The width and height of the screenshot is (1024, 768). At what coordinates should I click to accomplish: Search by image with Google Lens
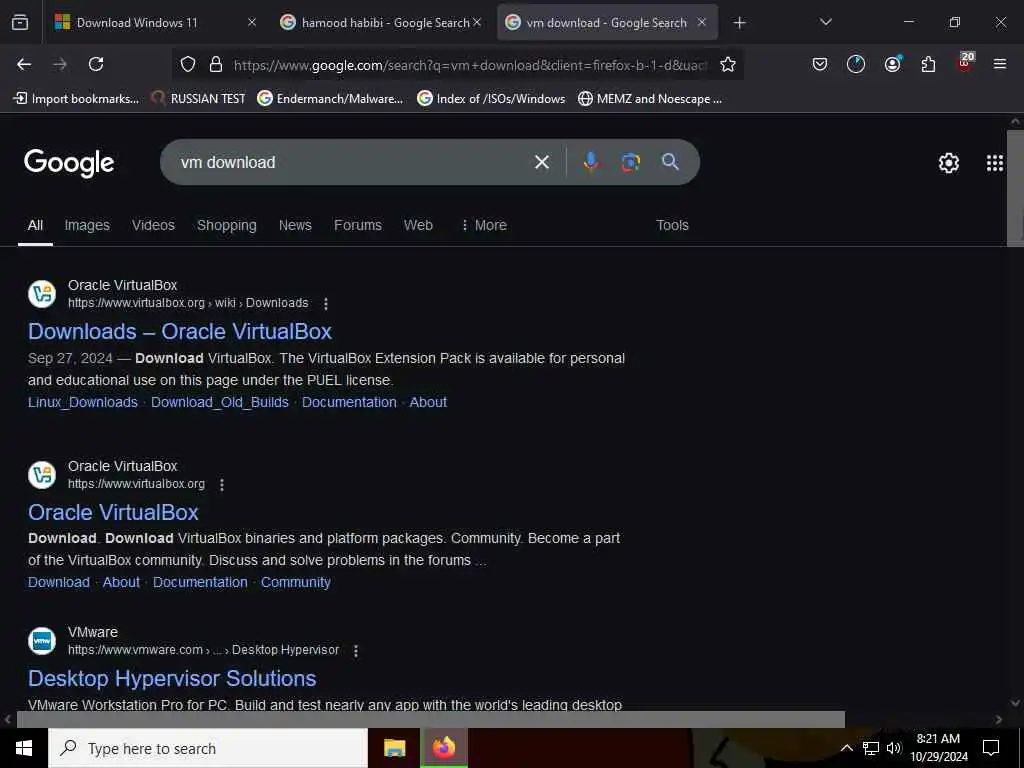point(630,162)
